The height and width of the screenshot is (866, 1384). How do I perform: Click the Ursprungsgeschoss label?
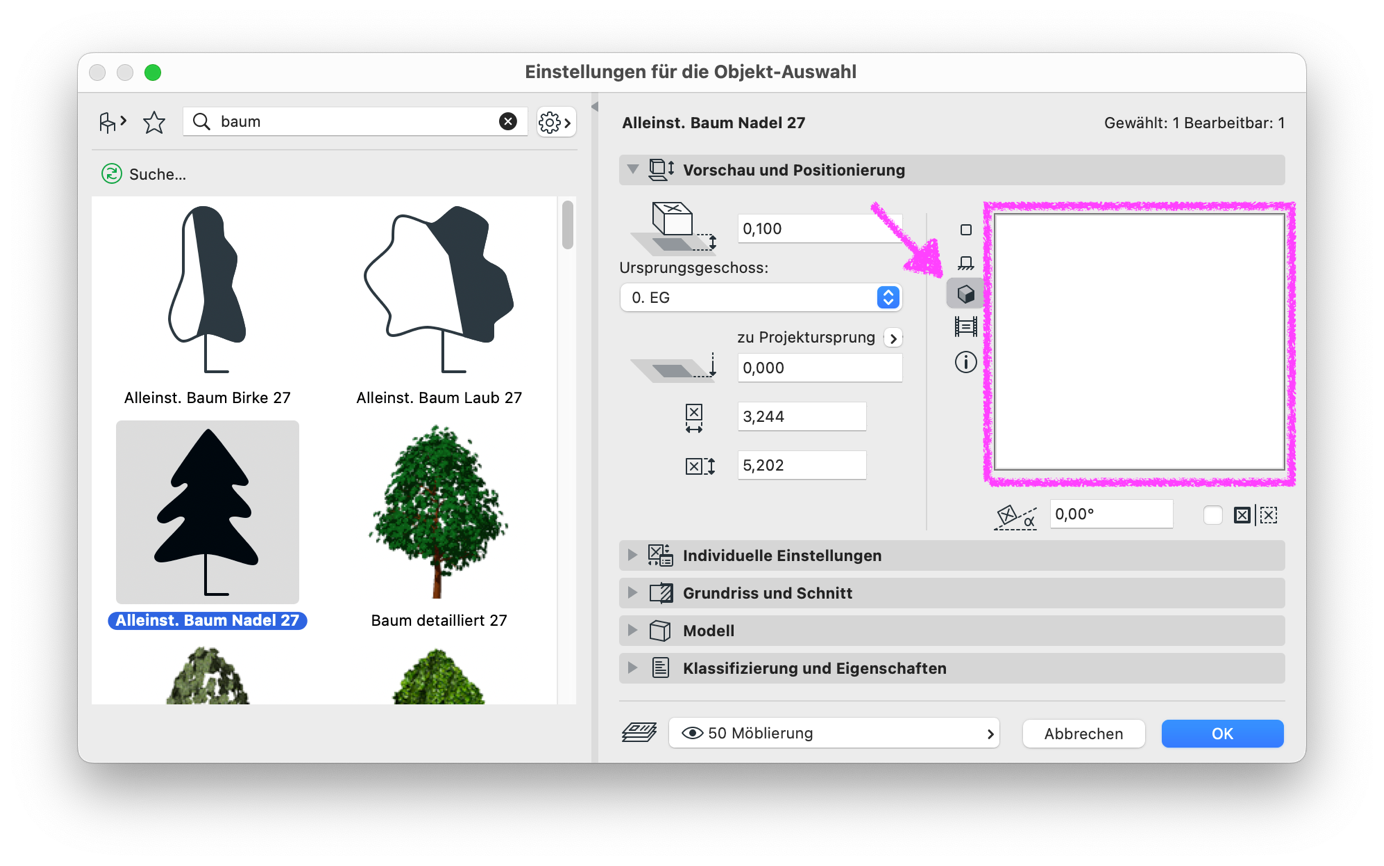695,269
